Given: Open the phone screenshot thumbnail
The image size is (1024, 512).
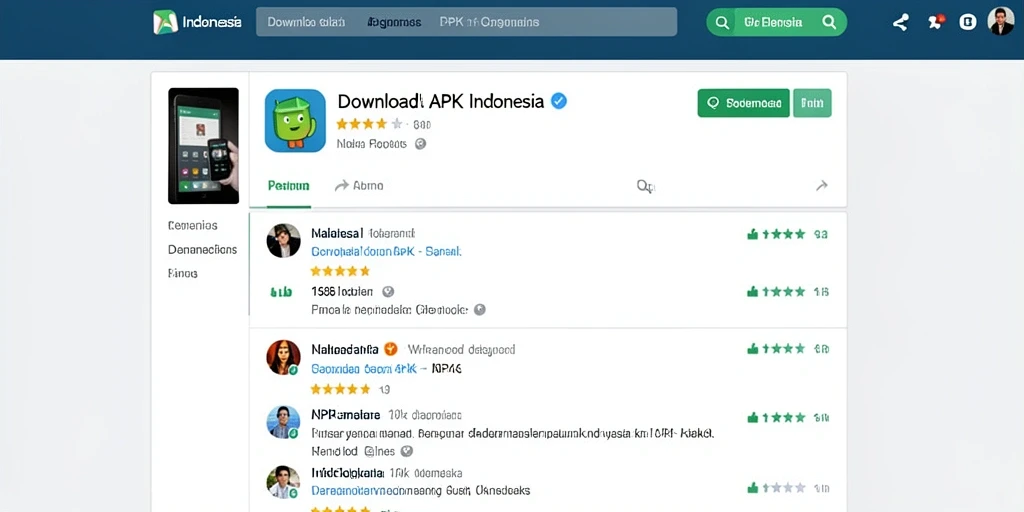Looking at the screenshot, I should coord(203,146).
